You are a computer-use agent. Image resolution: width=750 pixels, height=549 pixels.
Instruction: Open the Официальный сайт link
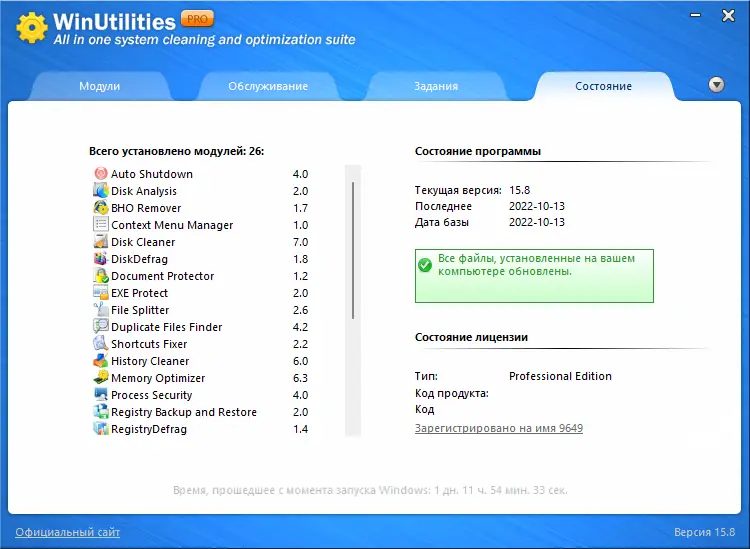[x=67, y=532]
